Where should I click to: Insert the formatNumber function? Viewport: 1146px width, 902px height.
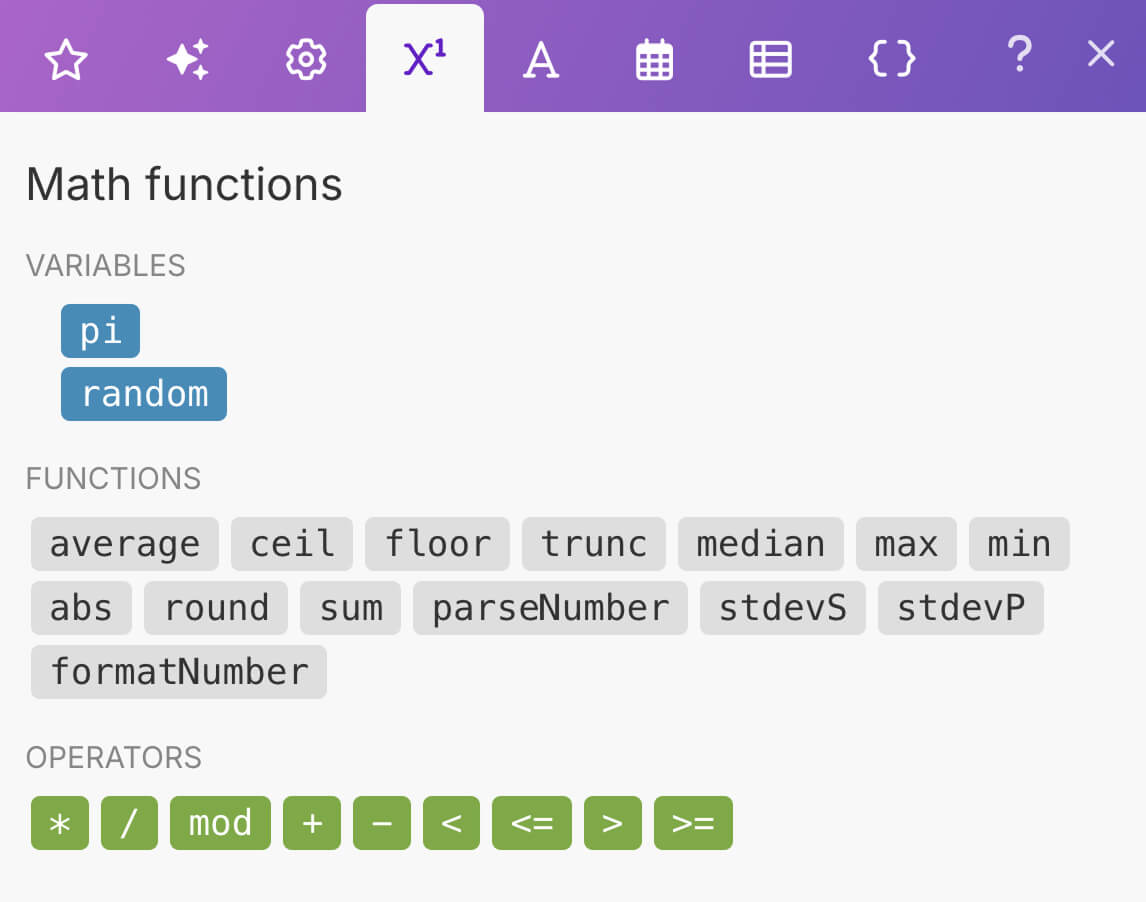[x=179, y=672]
